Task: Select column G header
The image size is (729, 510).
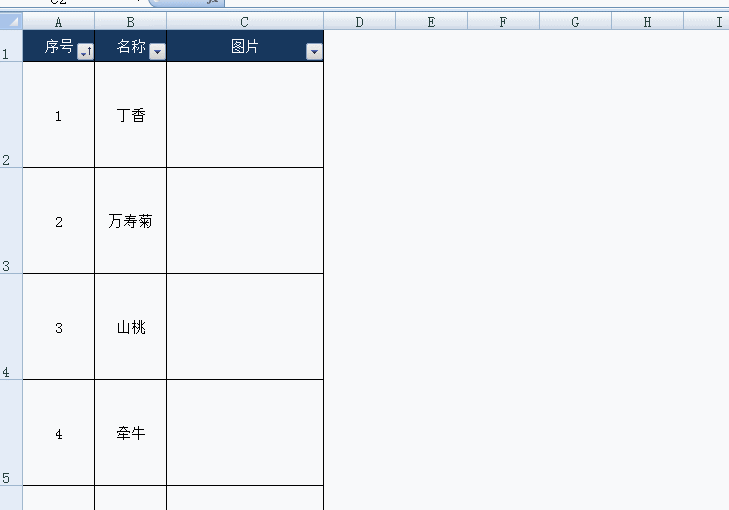Action: tap(576, 21)
